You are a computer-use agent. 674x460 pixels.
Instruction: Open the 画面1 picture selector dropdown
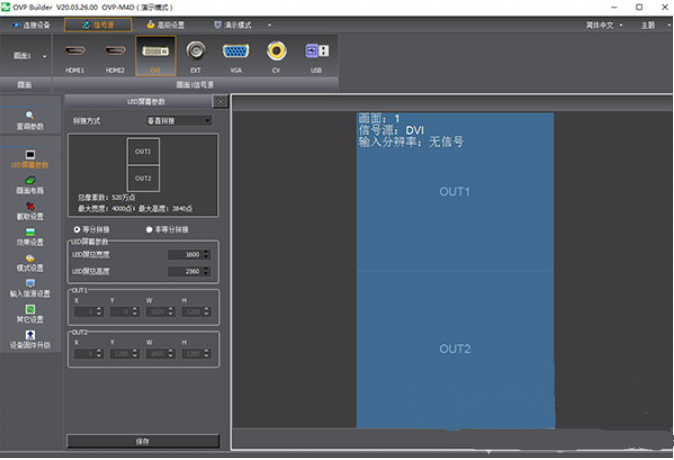28,56
